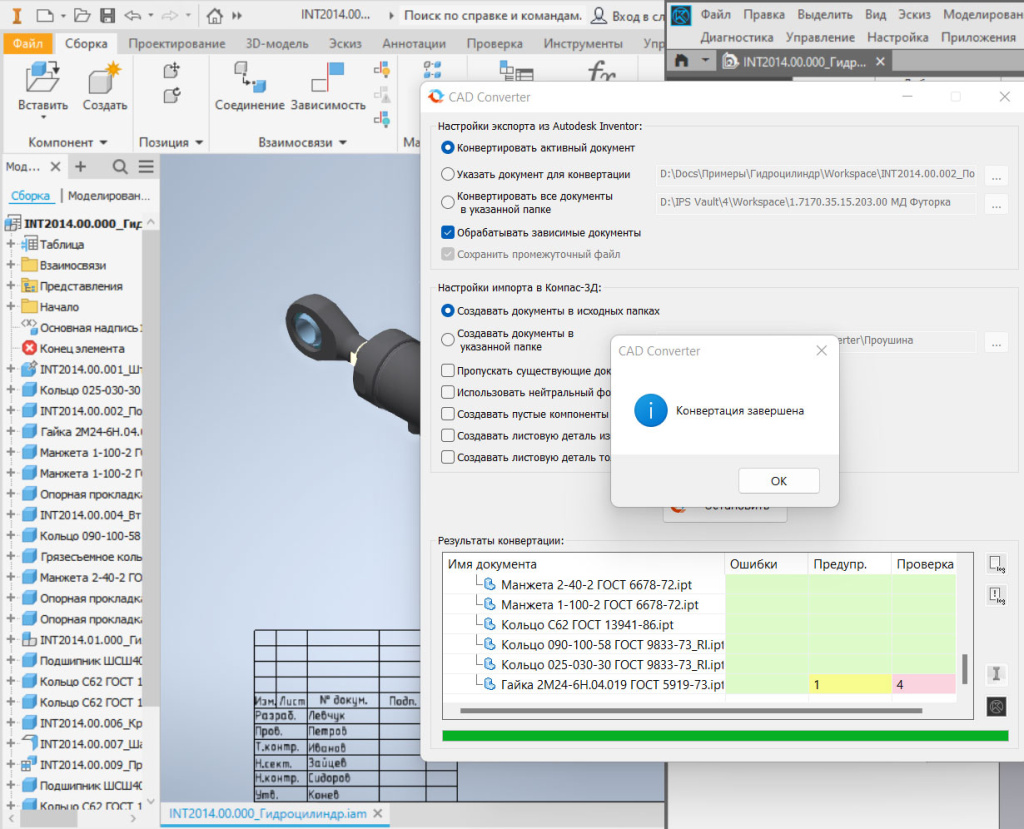Click the browse button for the import folder
Viewport: 1024px width, 829px height.
click(x=996, y=342)
